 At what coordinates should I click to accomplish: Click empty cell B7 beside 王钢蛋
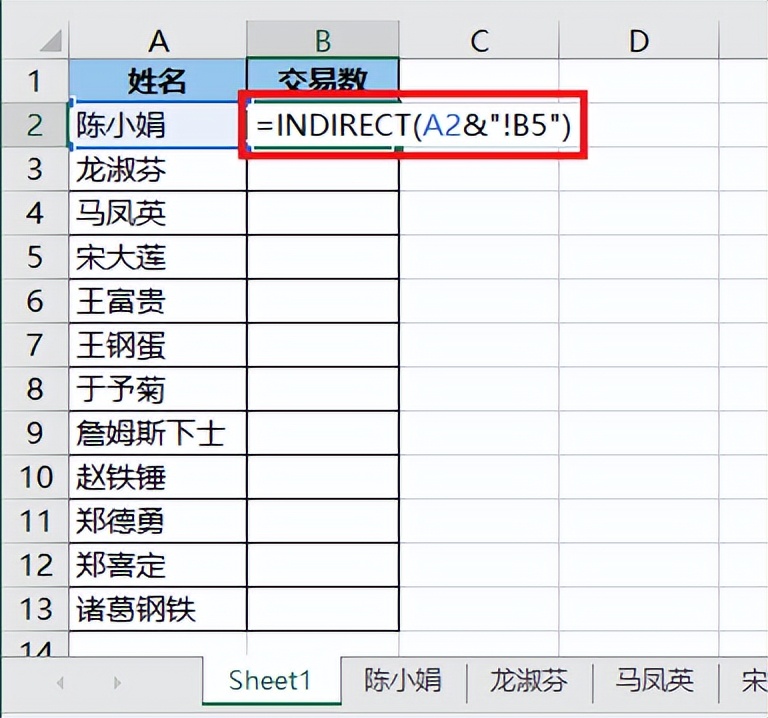pyautogui.click(x=323, y=345)
